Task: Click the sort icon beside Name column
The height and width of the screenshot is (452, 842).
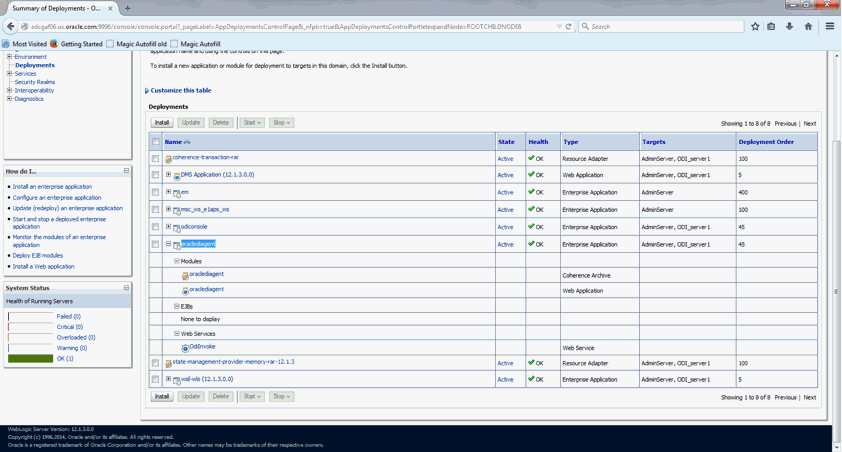Action: click(x=187, y=142)
